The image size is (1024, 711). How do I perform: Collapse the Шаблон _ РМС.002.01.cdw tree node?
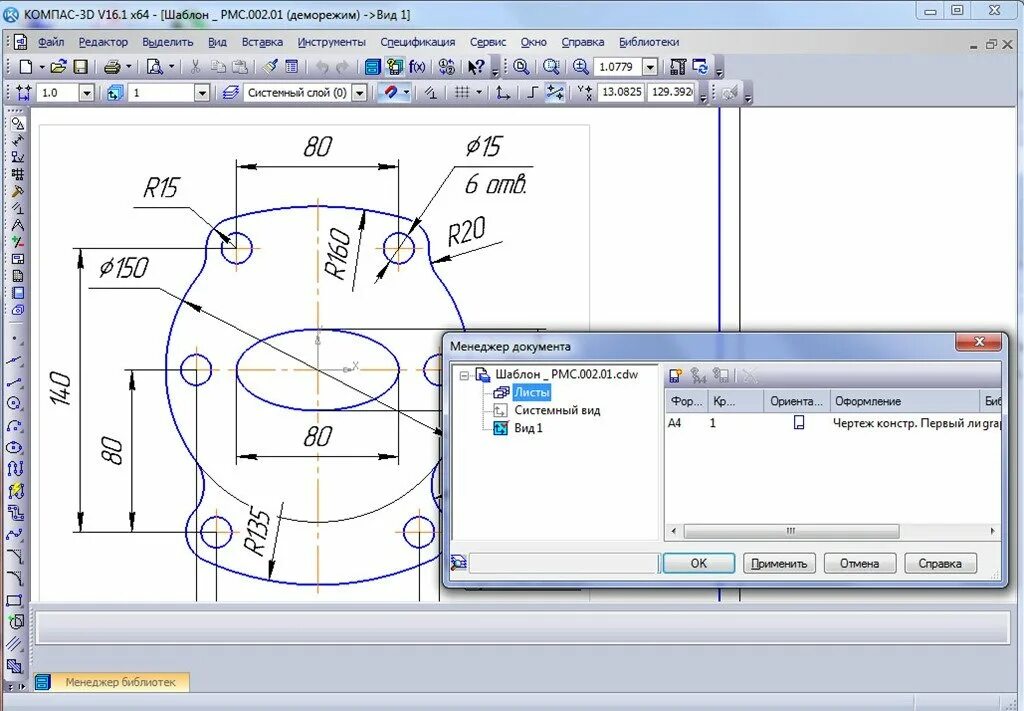[464, 375]
